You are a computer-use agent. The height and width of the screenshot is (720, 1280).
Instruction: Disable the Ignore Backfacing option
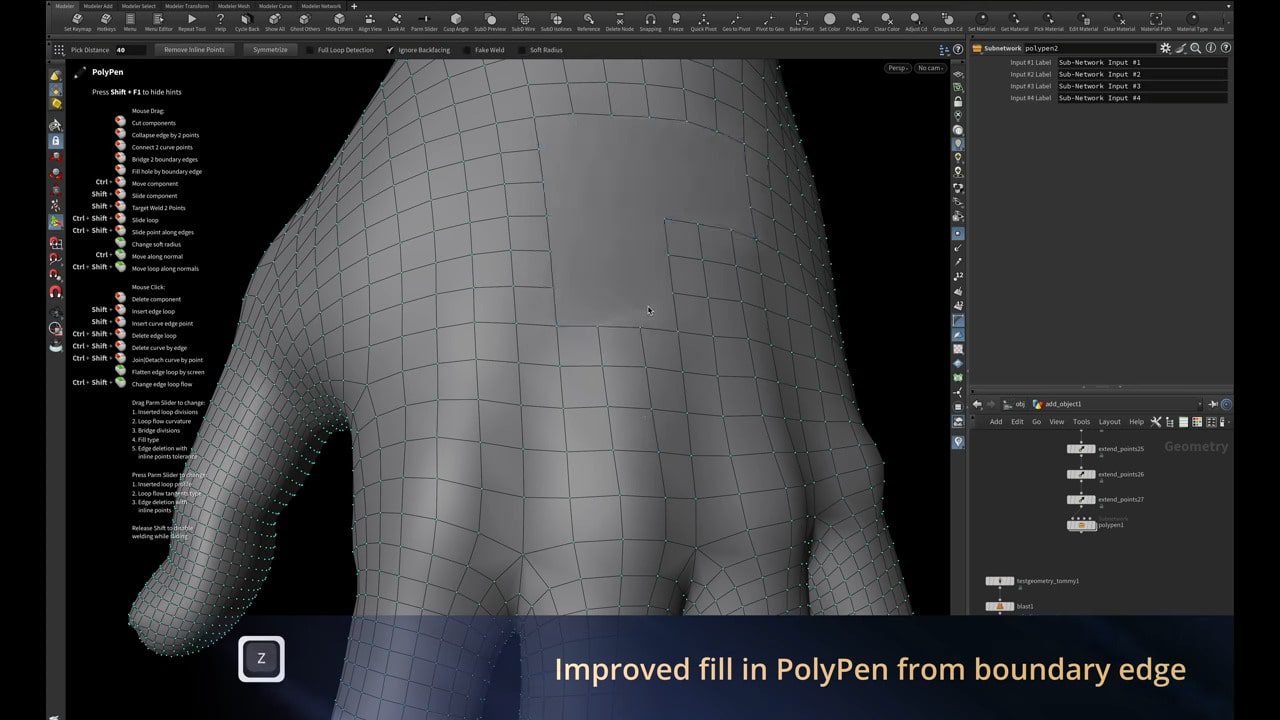(390, 49)
